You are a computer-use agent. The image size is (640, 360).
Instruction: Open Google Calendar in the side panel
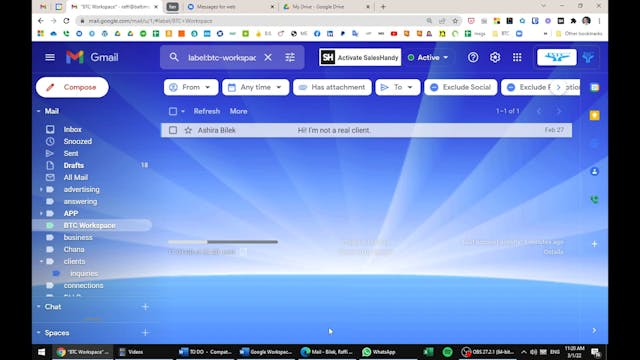(594, 87)
